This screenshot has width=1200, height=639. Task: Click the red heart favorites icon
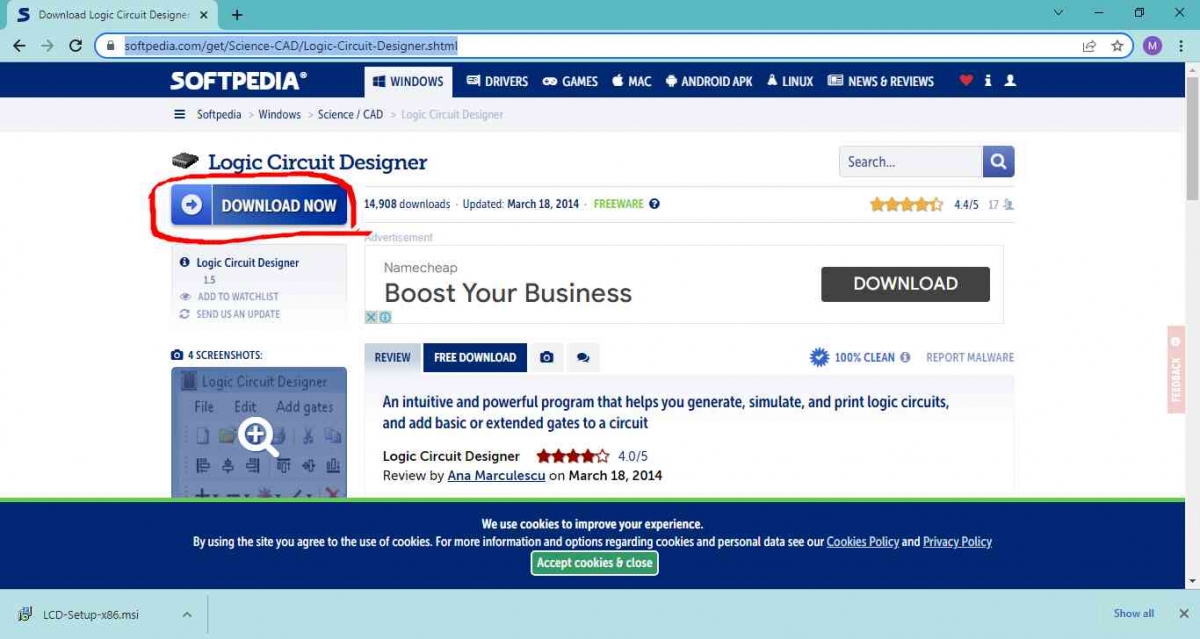click(x=966, y=81)
